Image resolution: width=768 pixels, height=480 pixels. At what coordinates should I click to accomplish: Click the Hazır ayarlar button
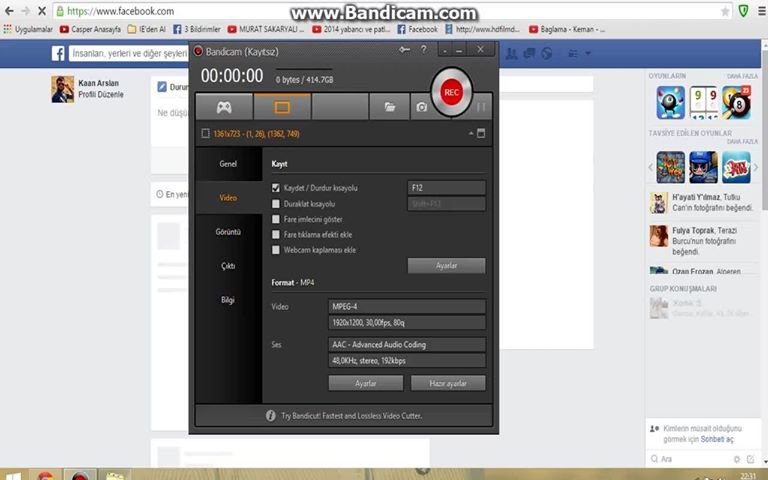pos(448,383)
